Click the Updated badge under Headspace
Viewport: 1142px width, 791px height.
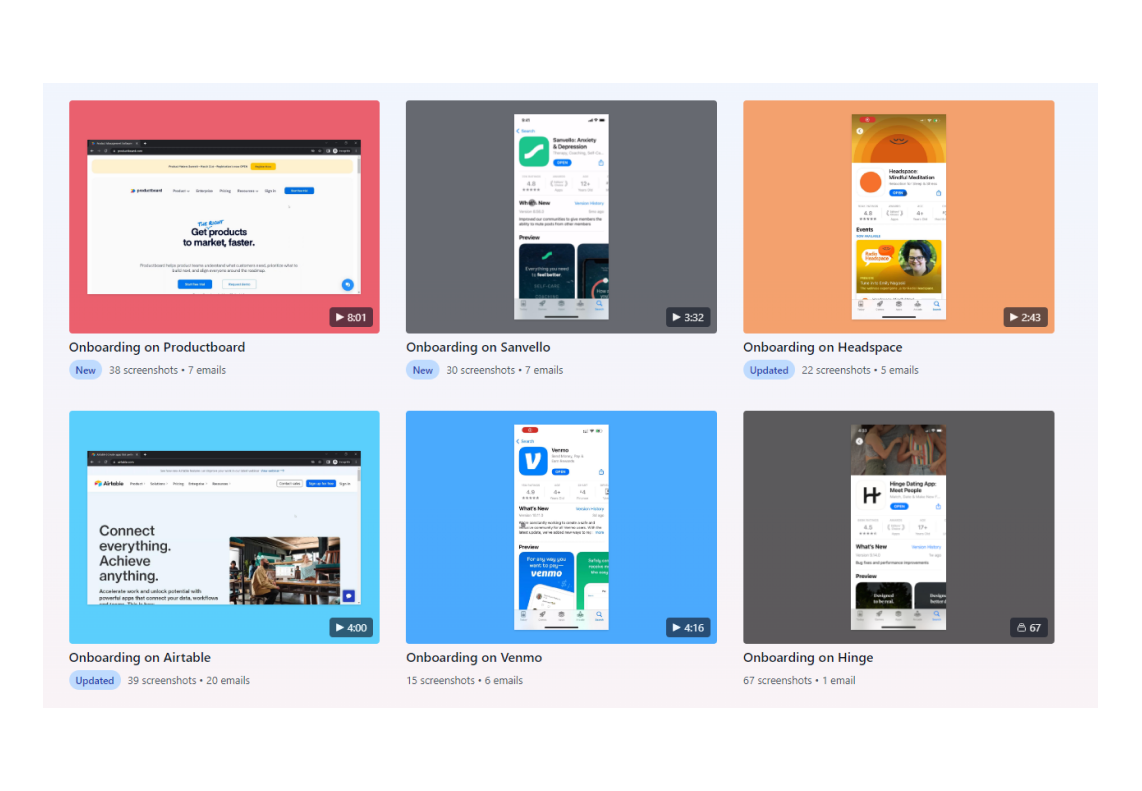768,370
